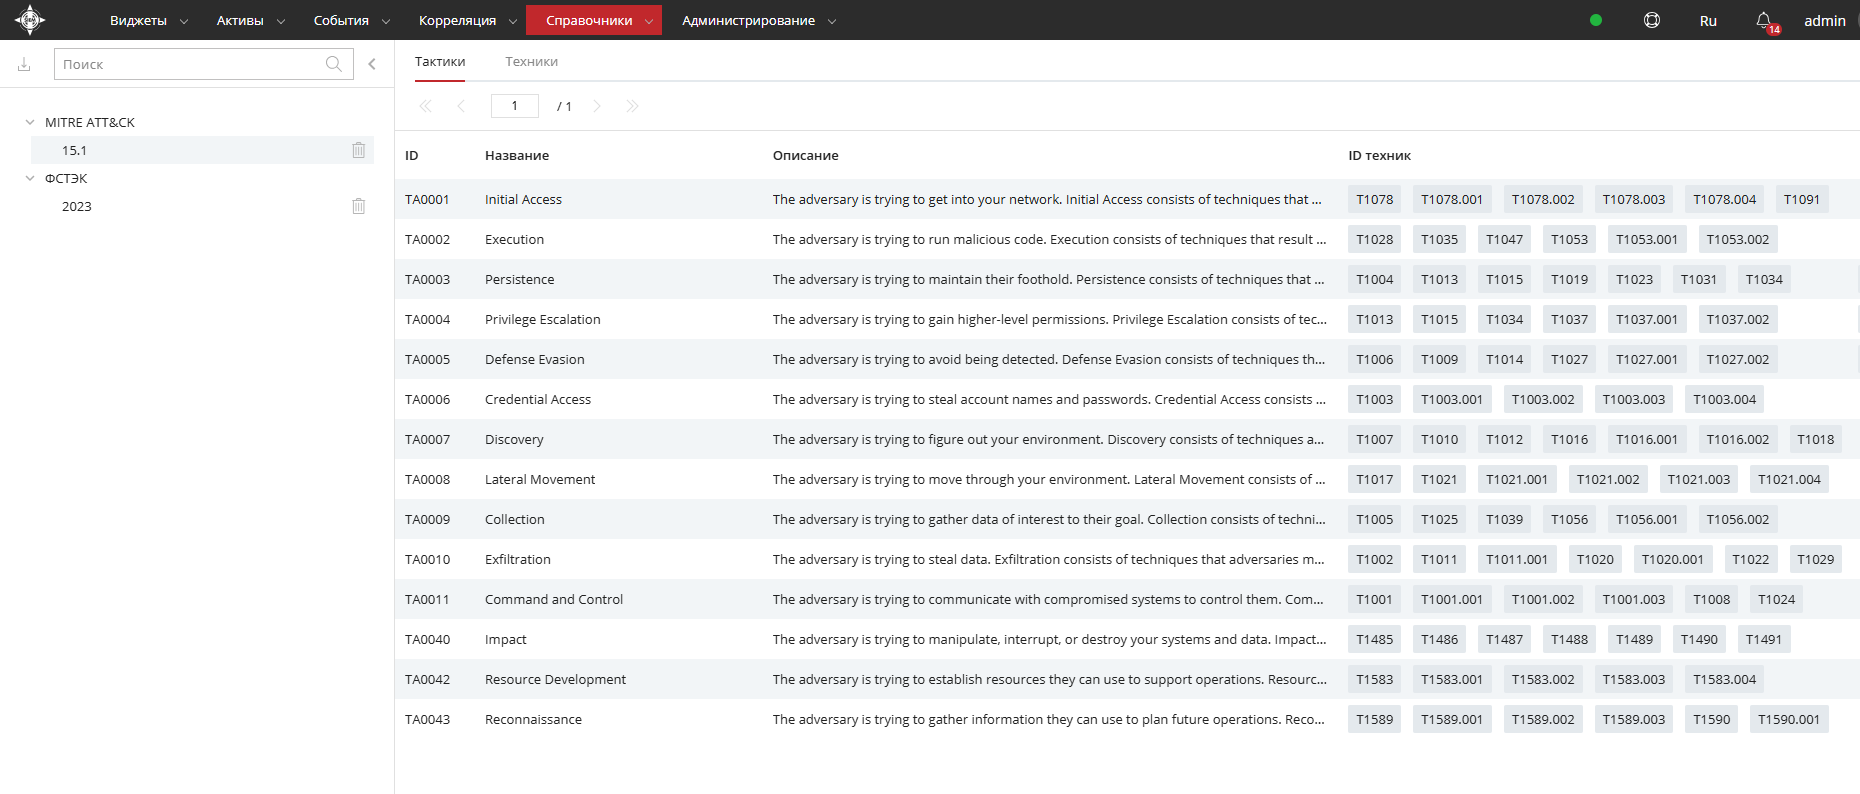
Task: Collapse the ФСТЭК tree node
Action: [x=30, y=178]
